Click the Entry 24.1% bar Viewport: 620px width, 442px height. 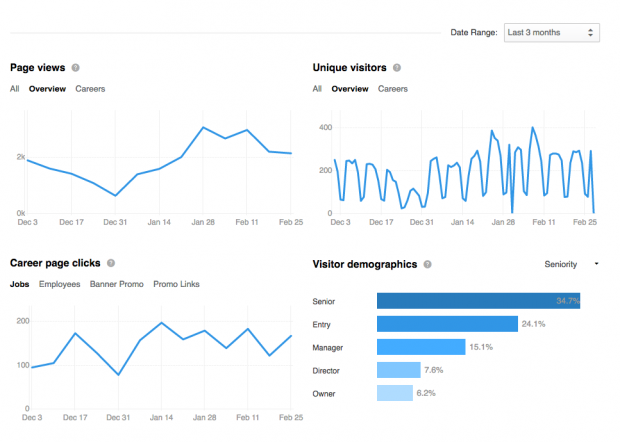click(x=446, y=324)
